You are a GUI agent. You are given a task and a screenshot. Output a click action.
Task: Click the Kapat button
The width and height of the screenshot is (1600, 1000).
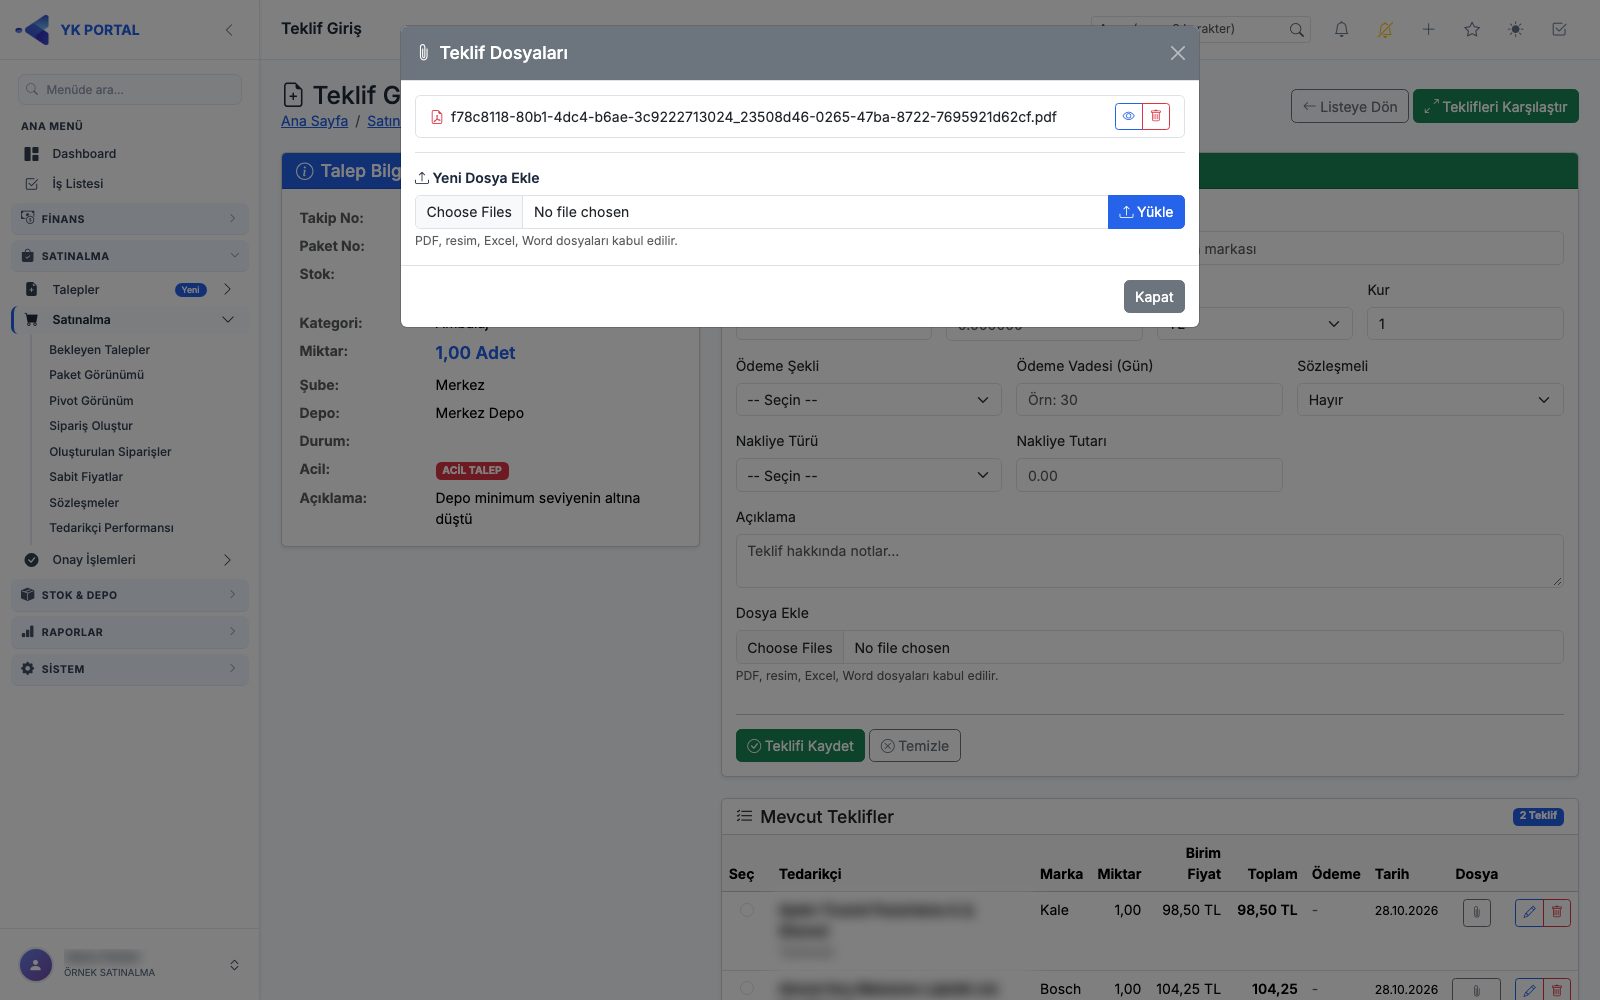pyautogui.click(x=1154, y=297)
